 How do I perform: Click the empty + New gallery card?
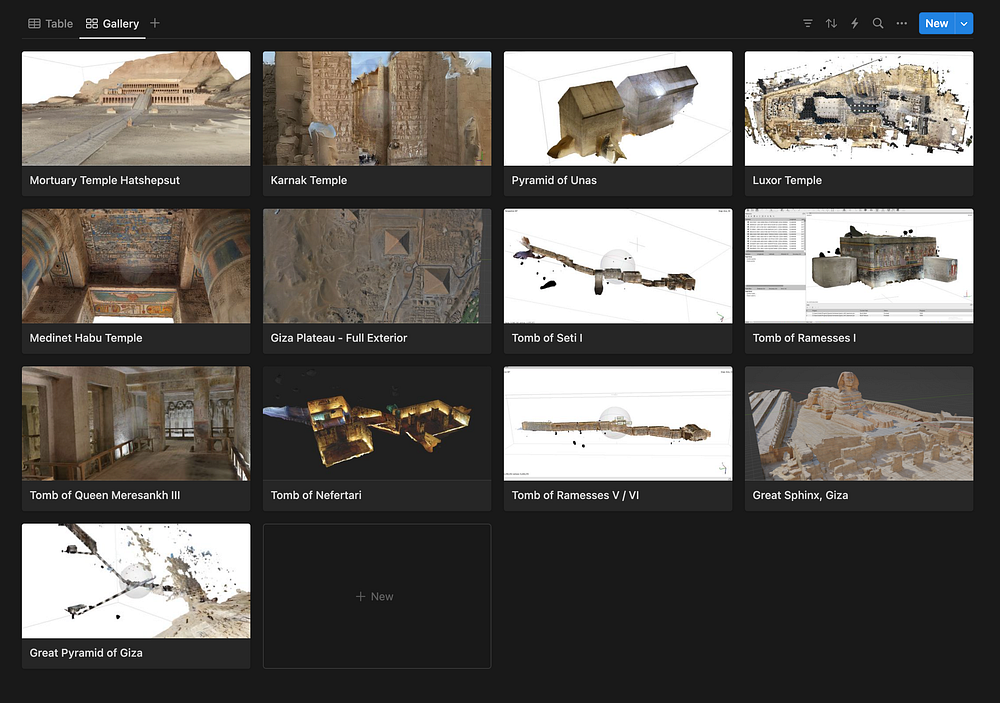point(377,596)
